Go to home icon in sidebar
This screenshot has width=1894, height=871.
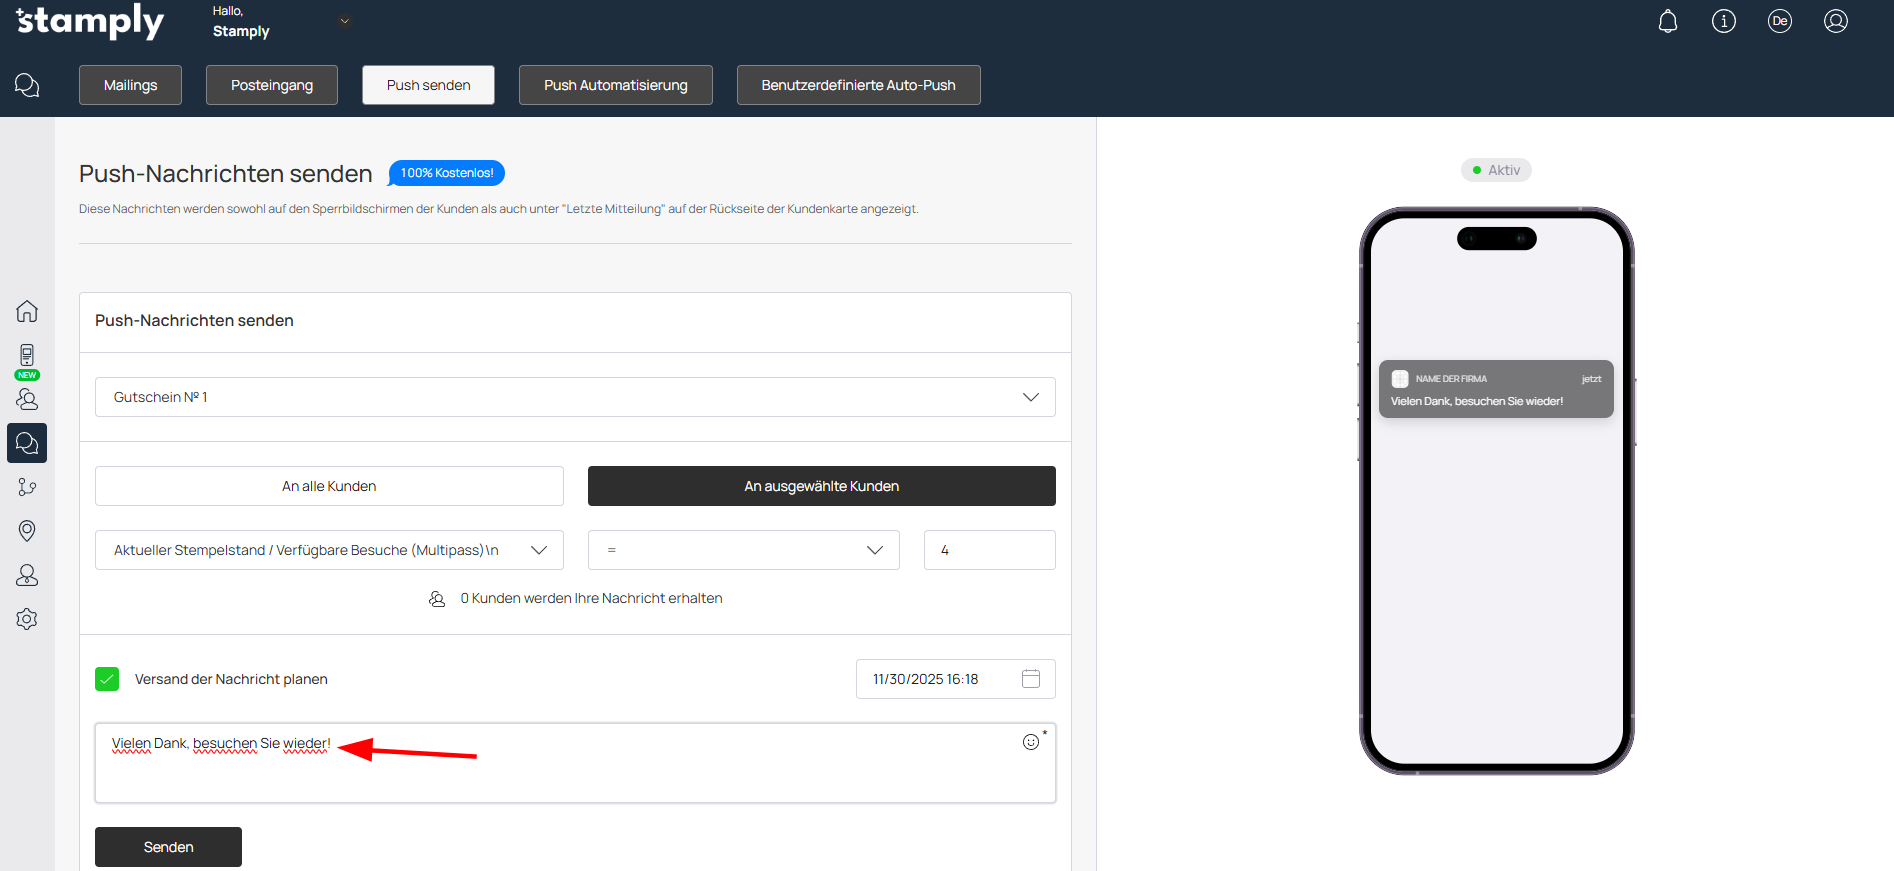[x=27, y=311]
